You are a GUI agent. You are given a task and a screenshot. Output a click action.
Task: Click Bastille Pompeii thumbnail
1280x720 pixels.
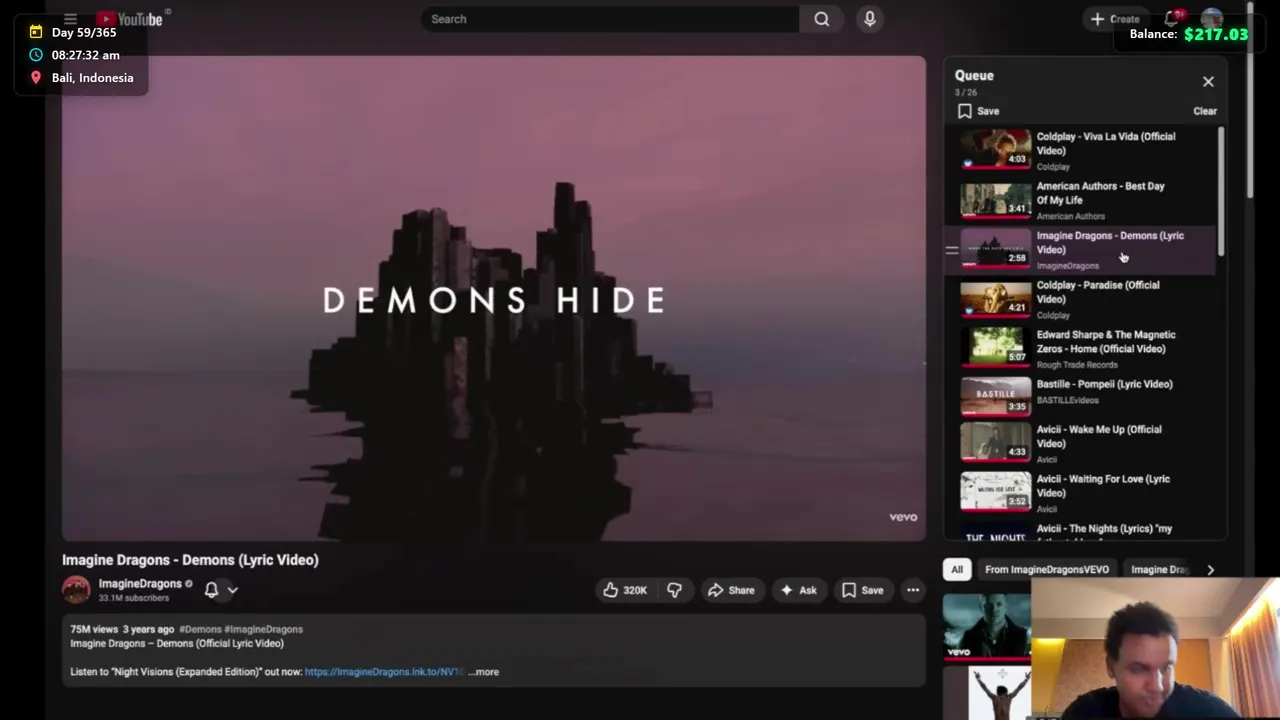[x=995, y=396]
